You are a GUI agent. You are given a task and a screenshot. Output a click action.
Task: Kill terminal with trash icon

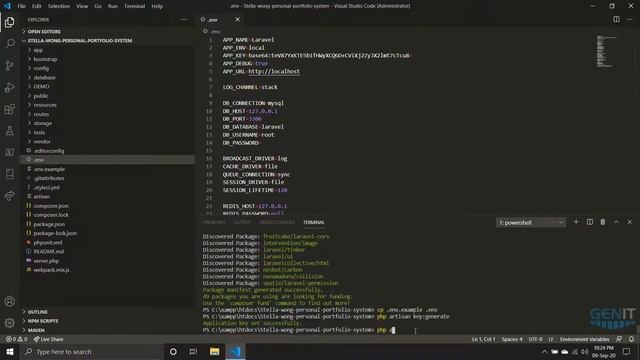pyautogui.click(x=603, y=222)
